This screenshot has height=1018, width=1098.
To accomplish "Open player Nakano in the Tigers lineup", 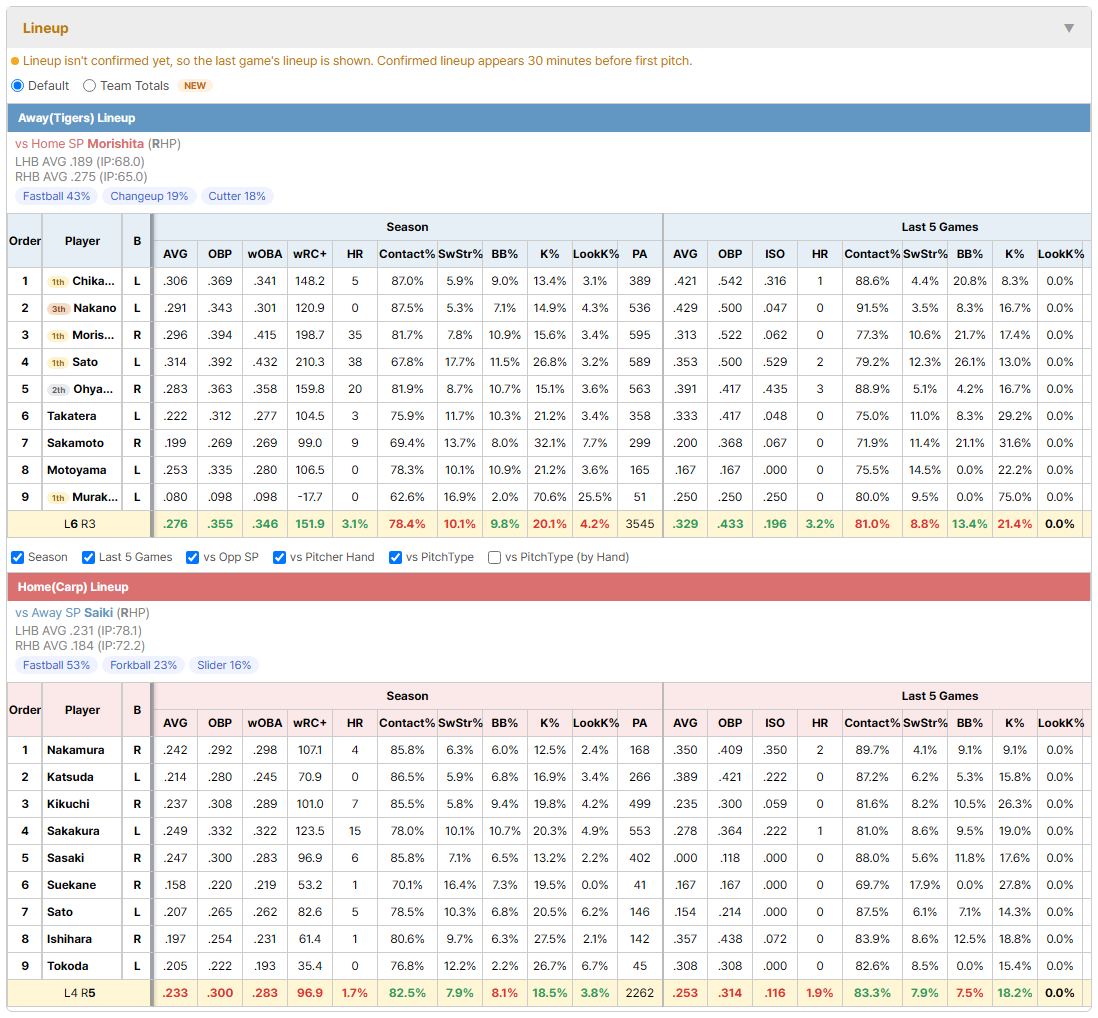I will point(95,308).
